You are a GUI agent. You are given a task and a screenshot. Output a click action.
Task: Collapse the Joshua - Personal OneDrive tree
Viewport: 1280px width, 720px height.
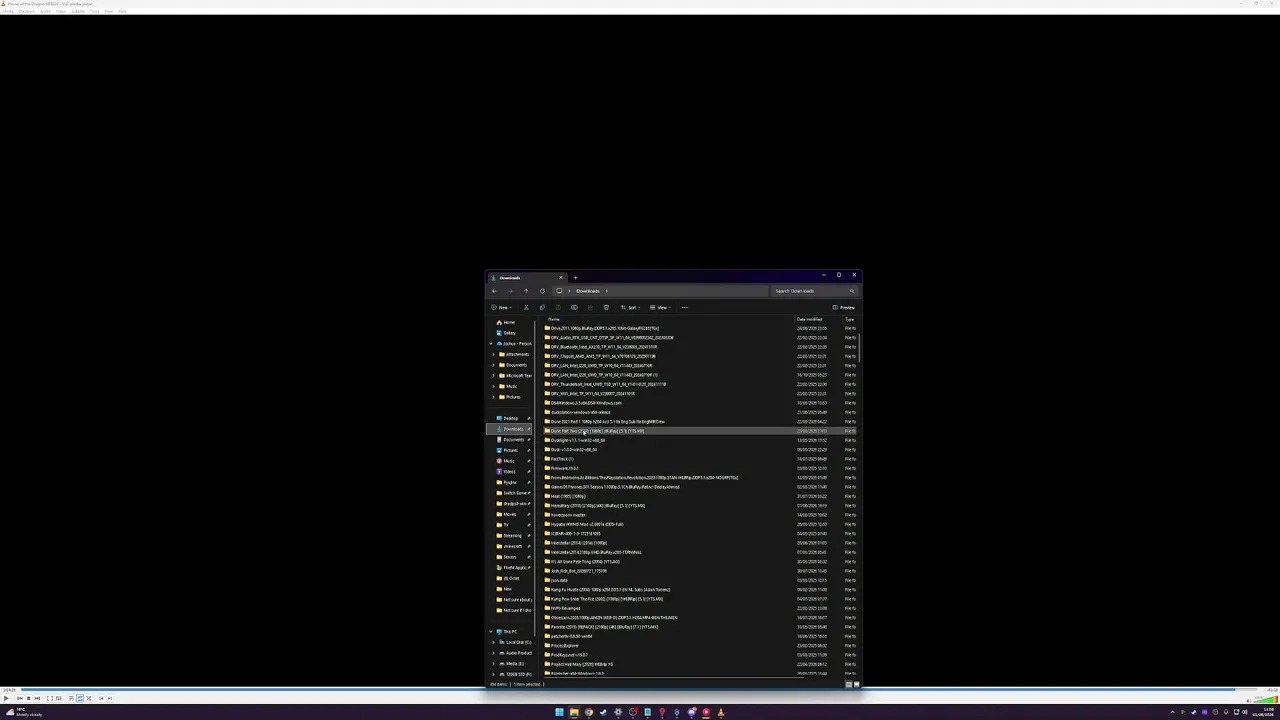point(492,344)
